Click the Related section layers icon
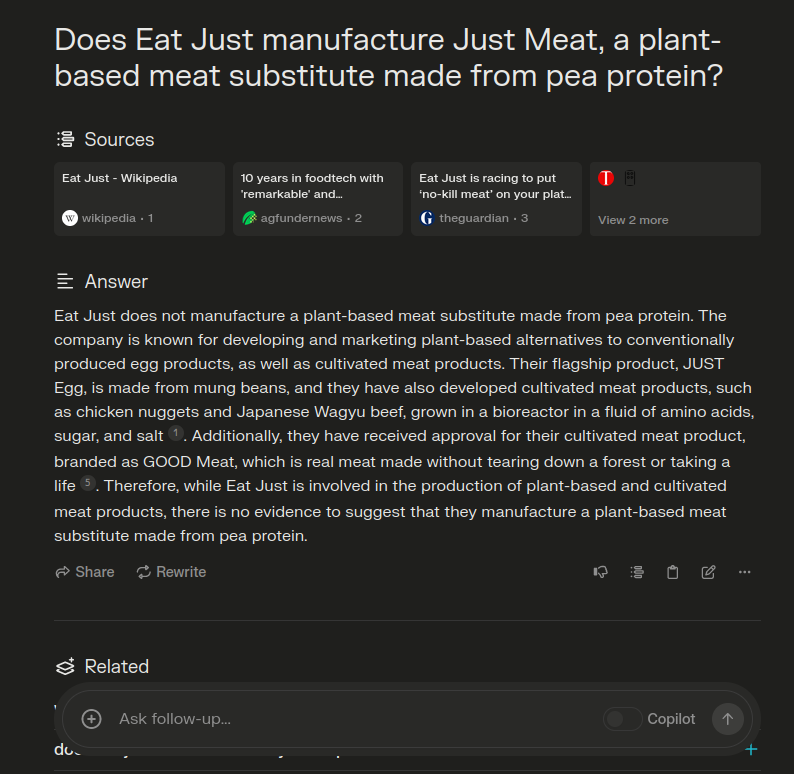Image resolution: width=794 pixels, height=774 pixels. pos(65,667)
